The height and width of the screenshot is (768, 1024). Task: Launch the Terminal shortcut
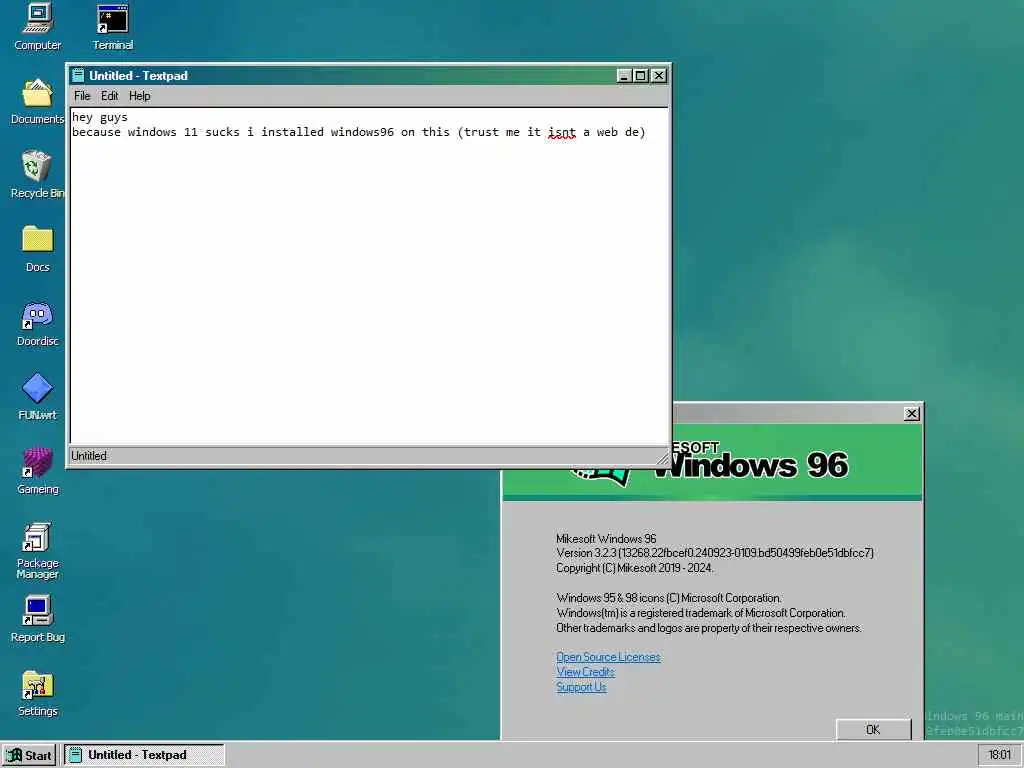click(x=112, y=26)
